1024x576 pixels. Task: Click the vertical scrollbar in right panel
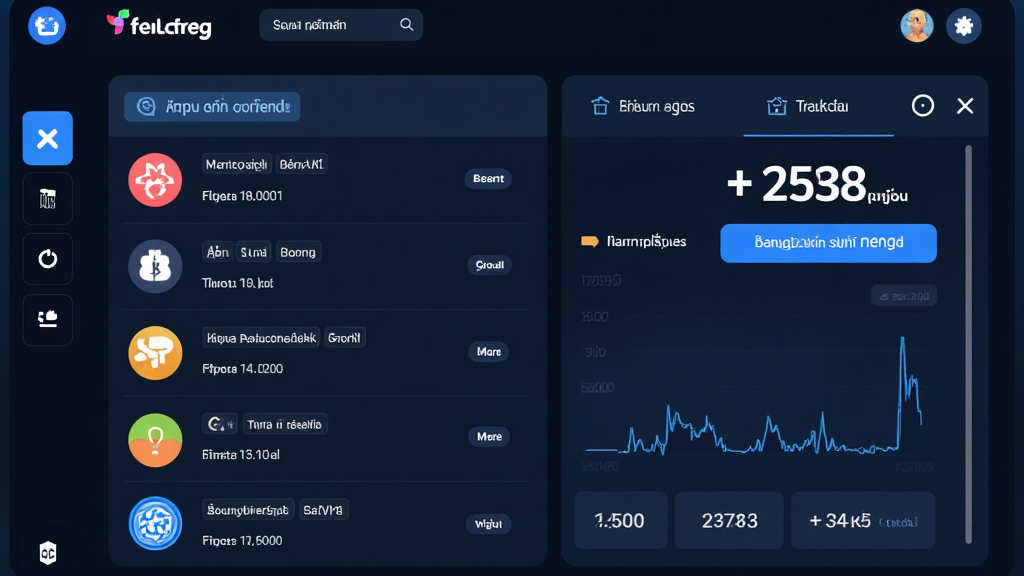tap(967, 340)
